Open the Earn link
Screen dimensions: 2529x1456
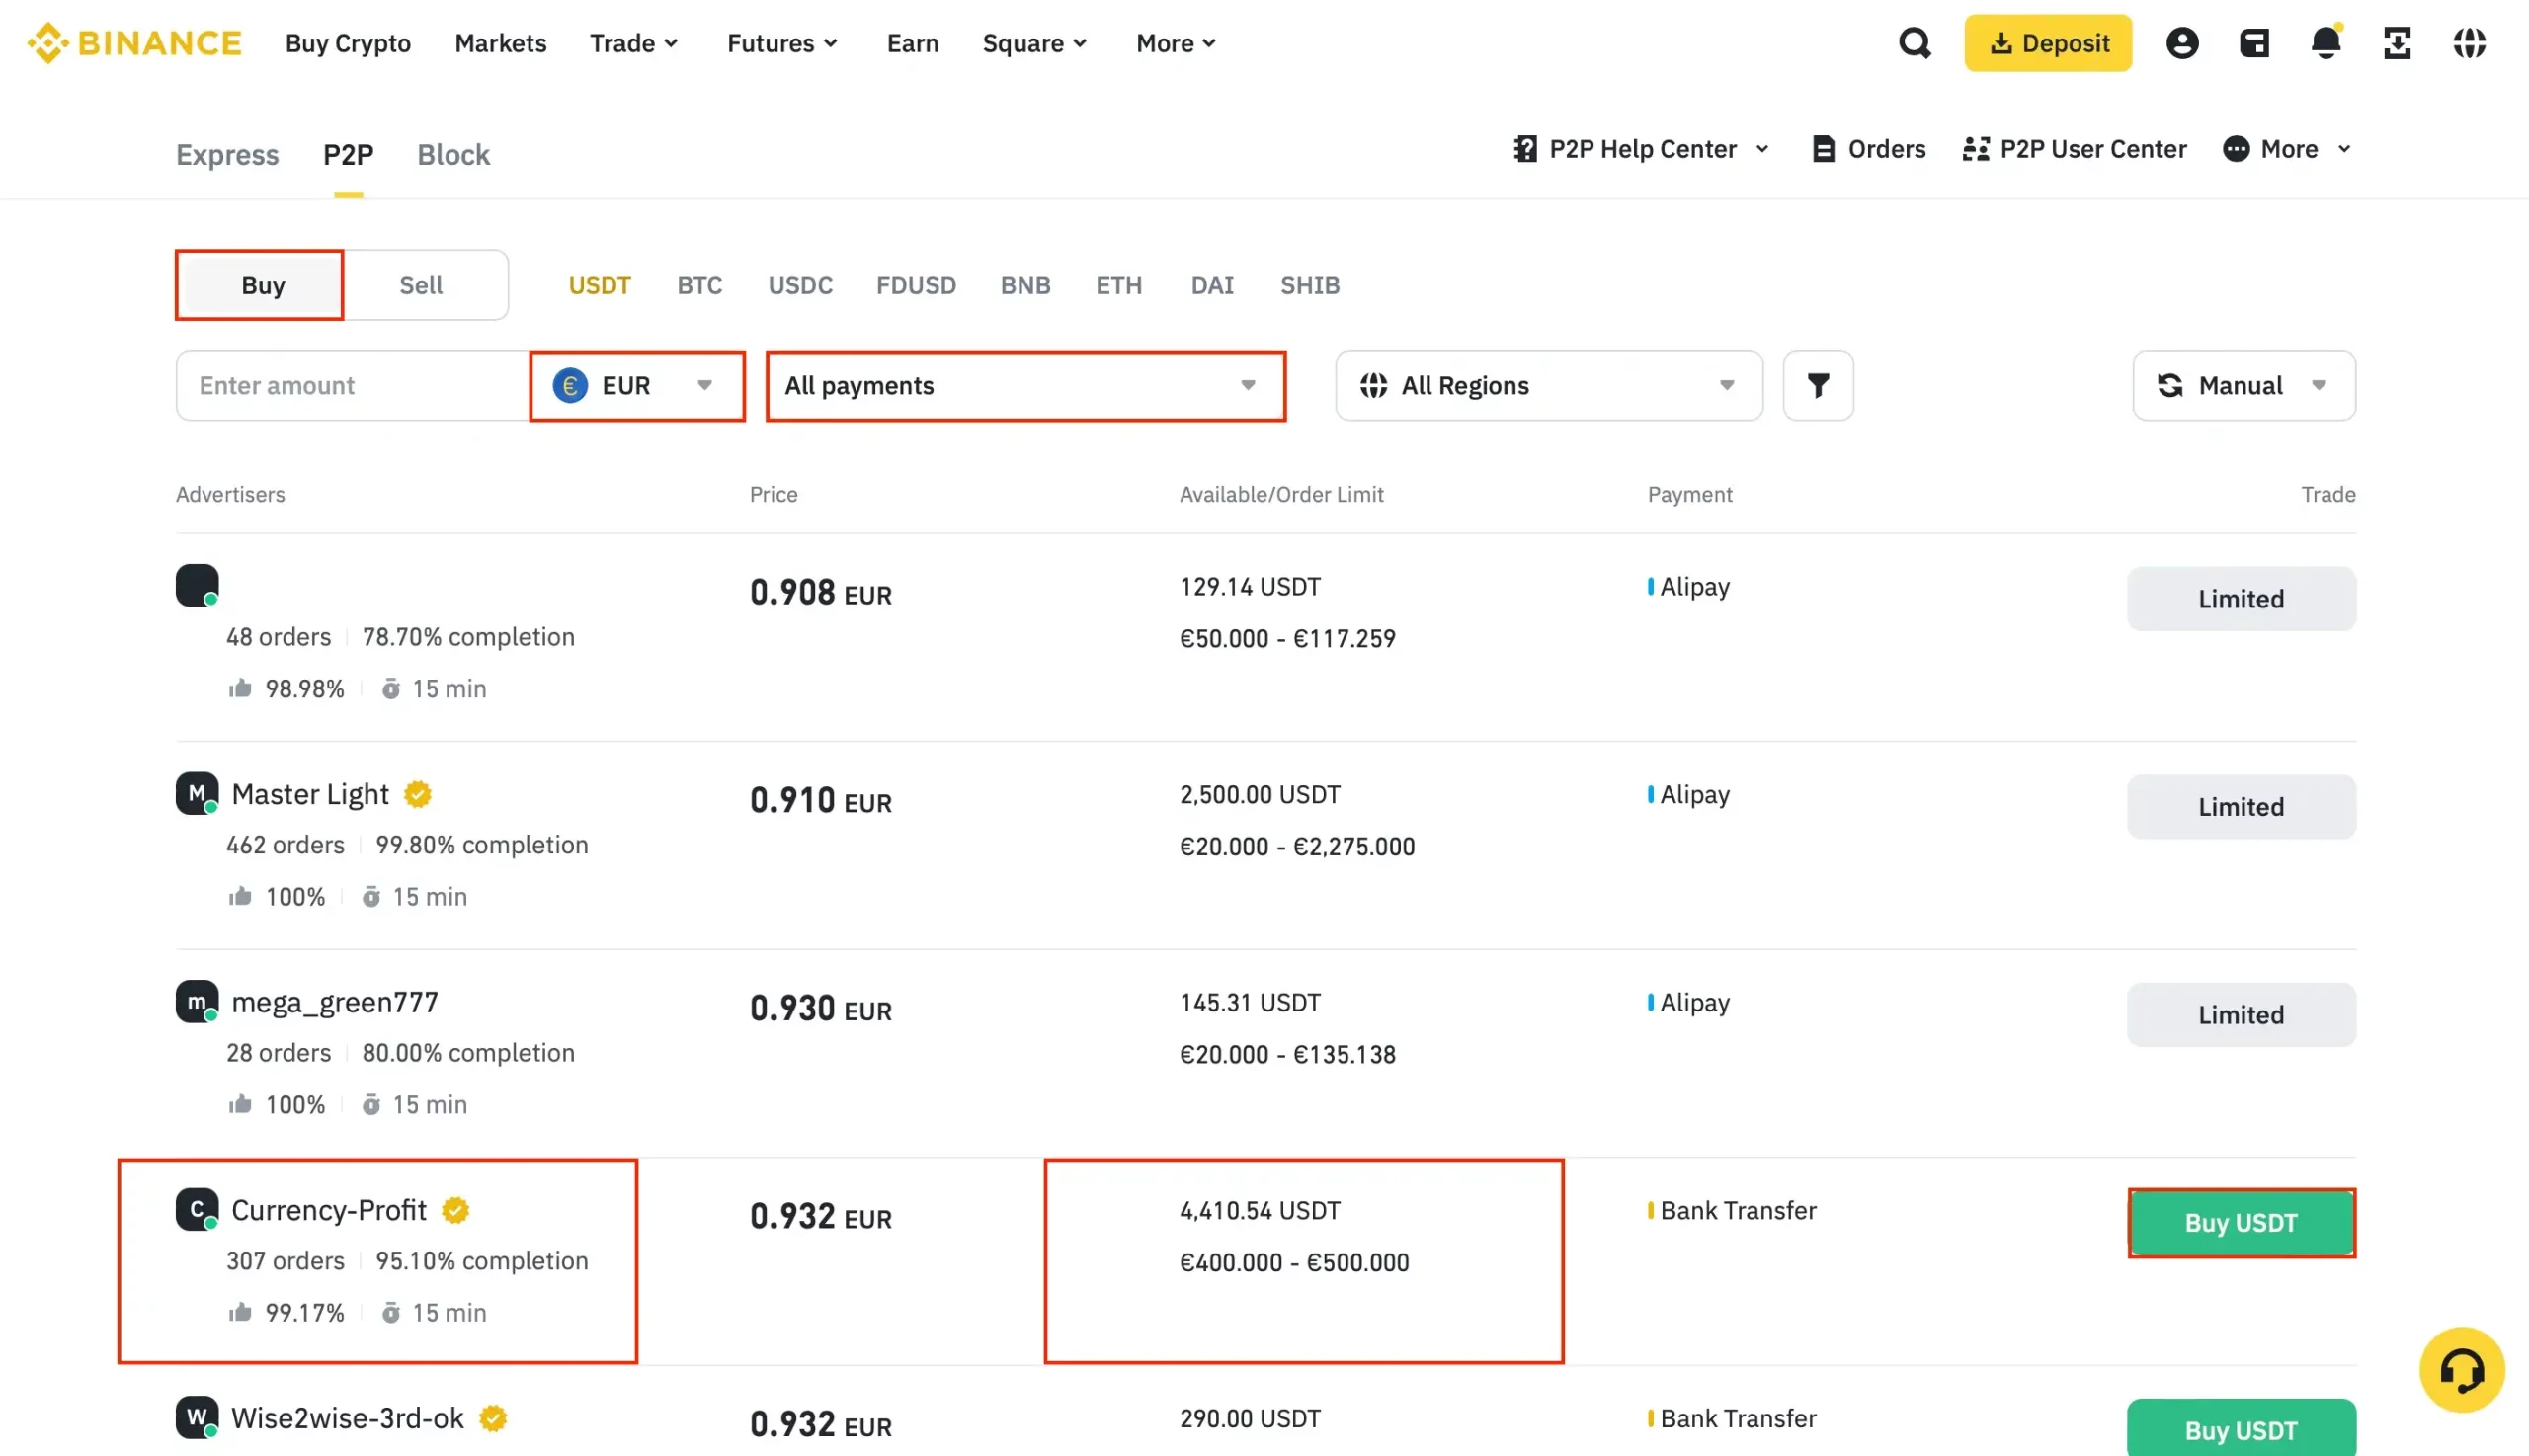click(x=912, y=43)
